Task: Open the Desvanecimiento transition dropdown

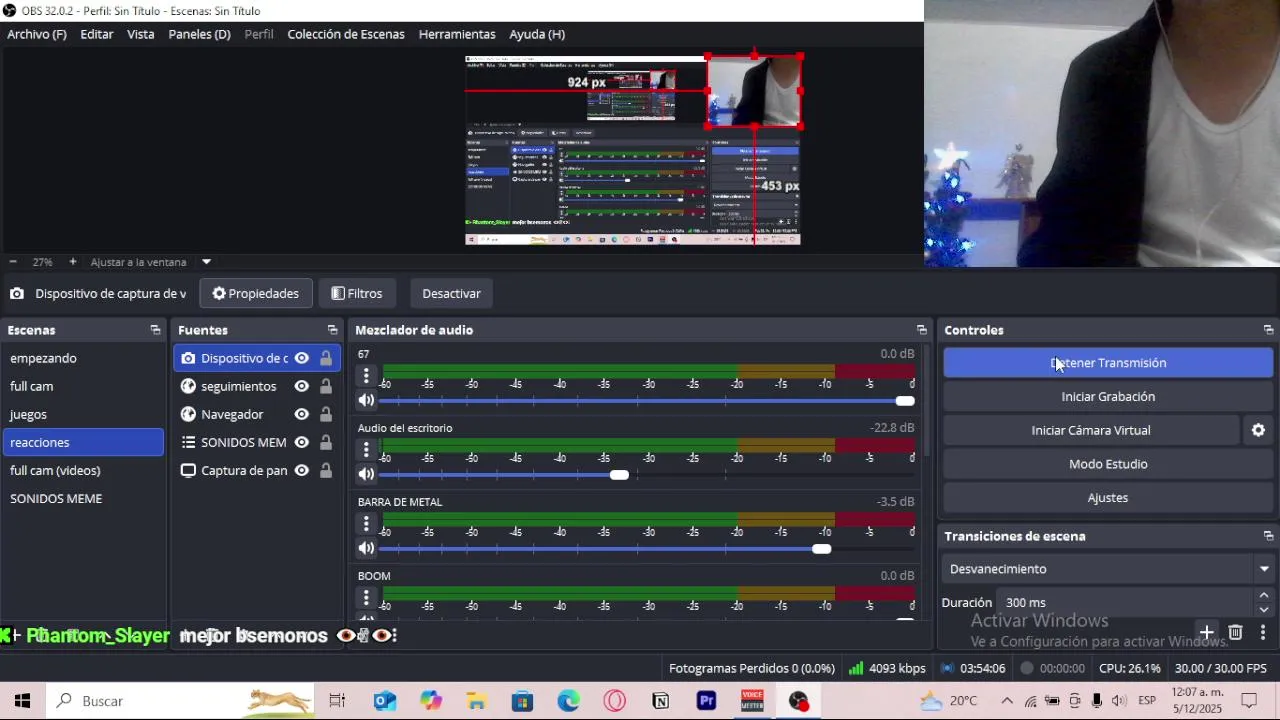Action: tap(1264, 569)
